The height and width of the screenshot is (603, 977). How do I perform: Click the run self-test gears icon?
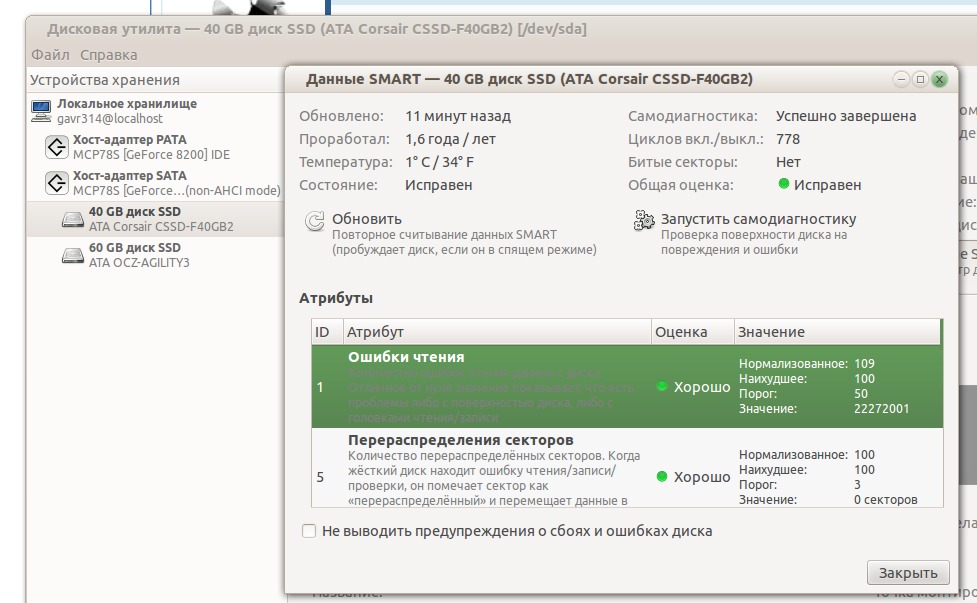(644, 221)
